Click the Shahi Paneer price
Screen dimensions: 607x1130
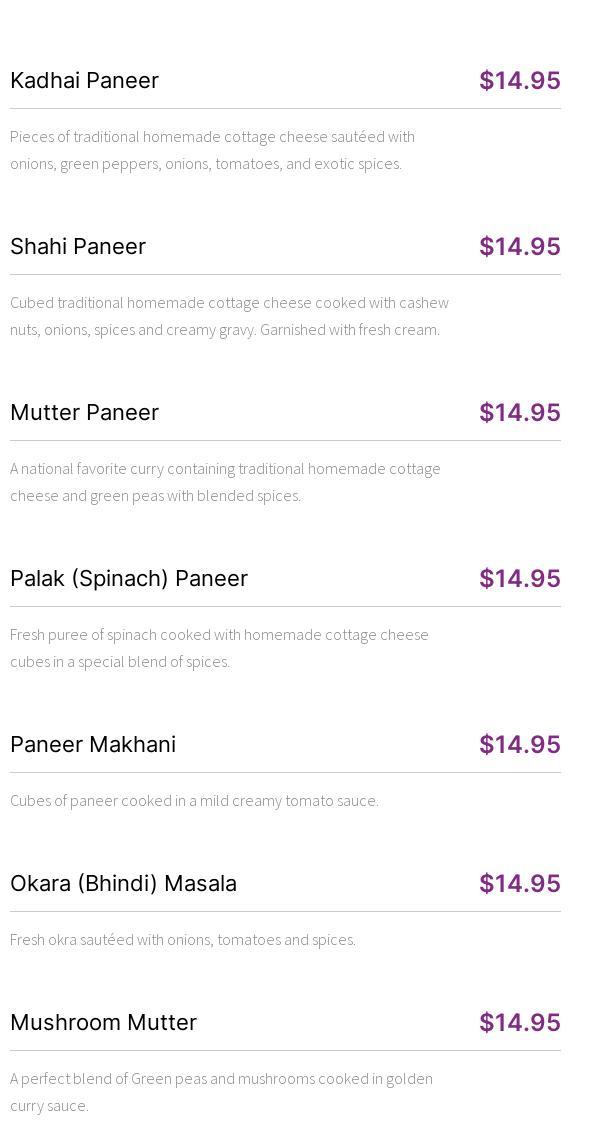[519, 246]
